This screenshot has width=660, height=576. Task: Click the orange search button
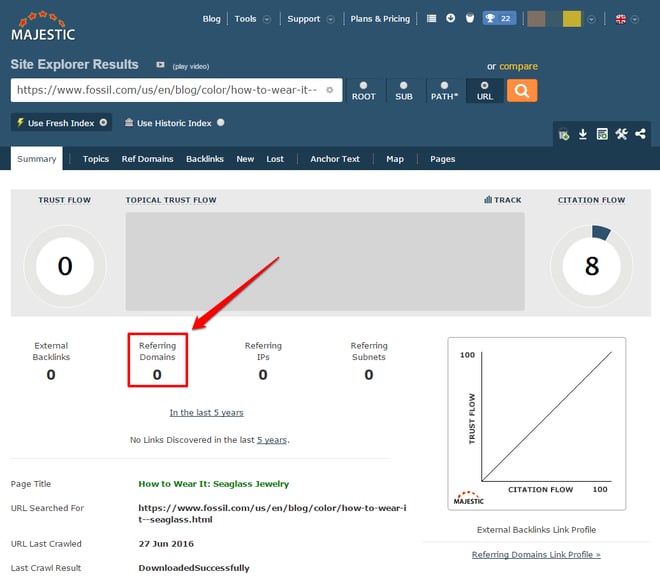point(522,91)
